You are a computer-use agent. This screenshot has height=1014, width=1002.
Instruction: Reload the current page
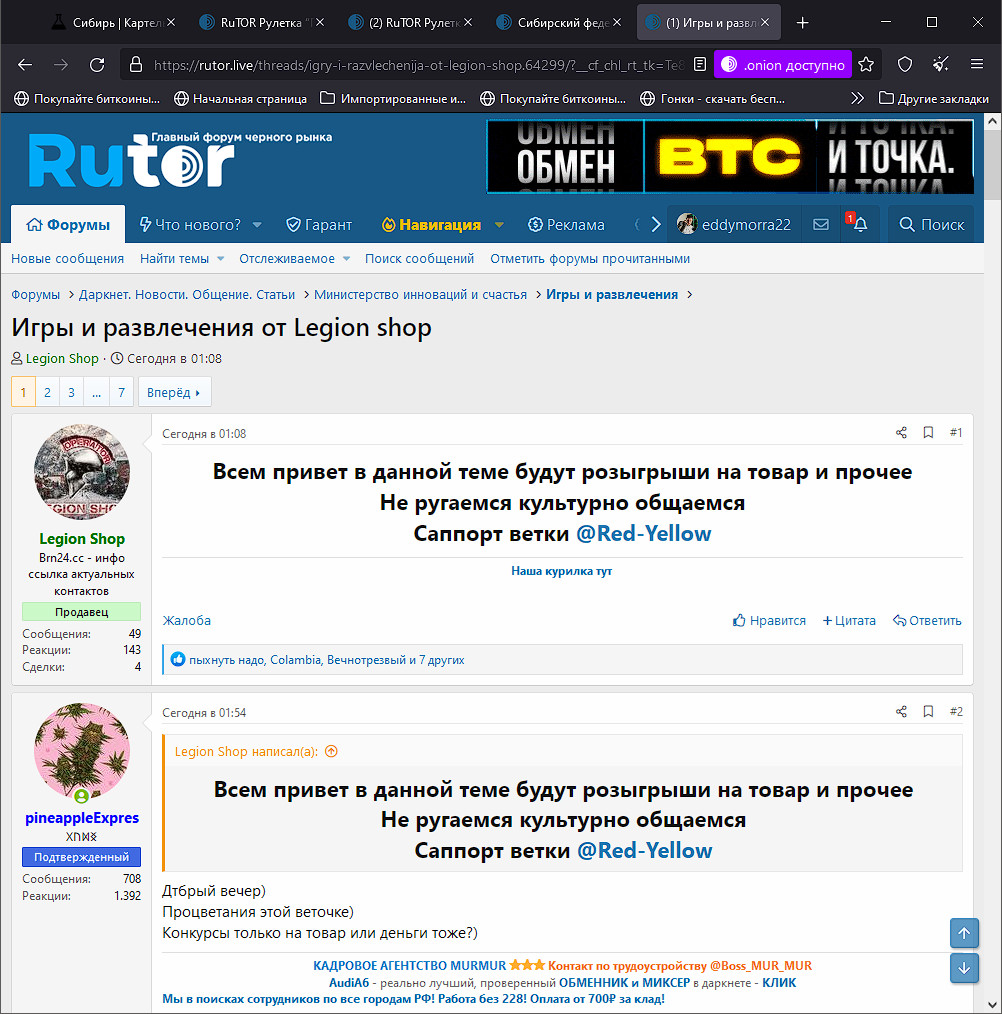[97, 65]
